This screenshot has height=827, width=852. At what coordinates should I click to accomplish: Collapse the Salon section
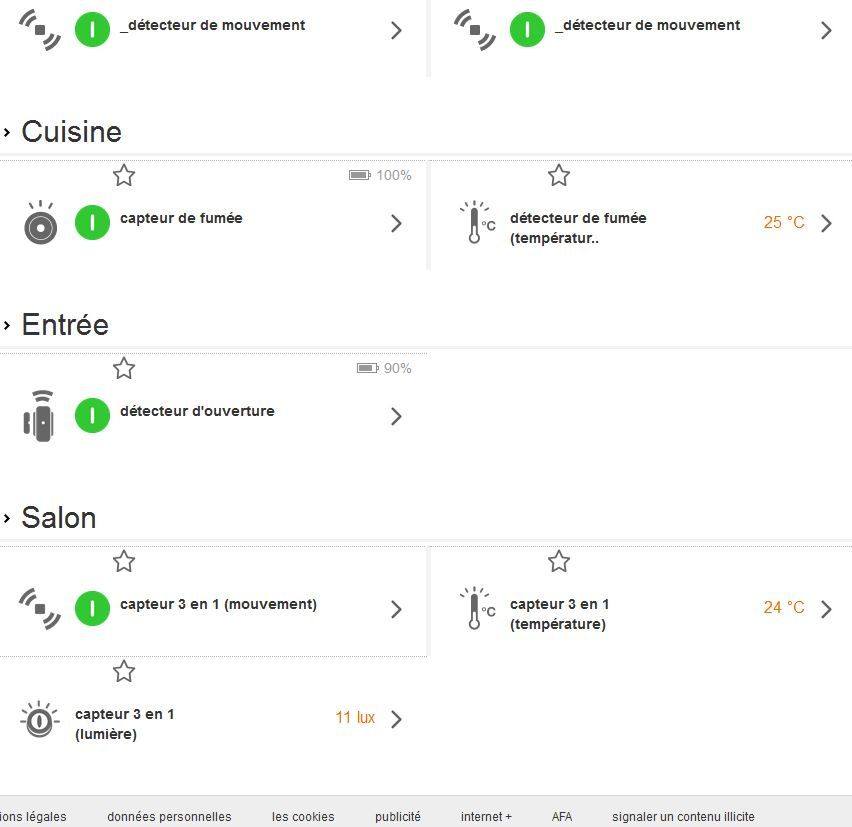(x=8, y=518)
